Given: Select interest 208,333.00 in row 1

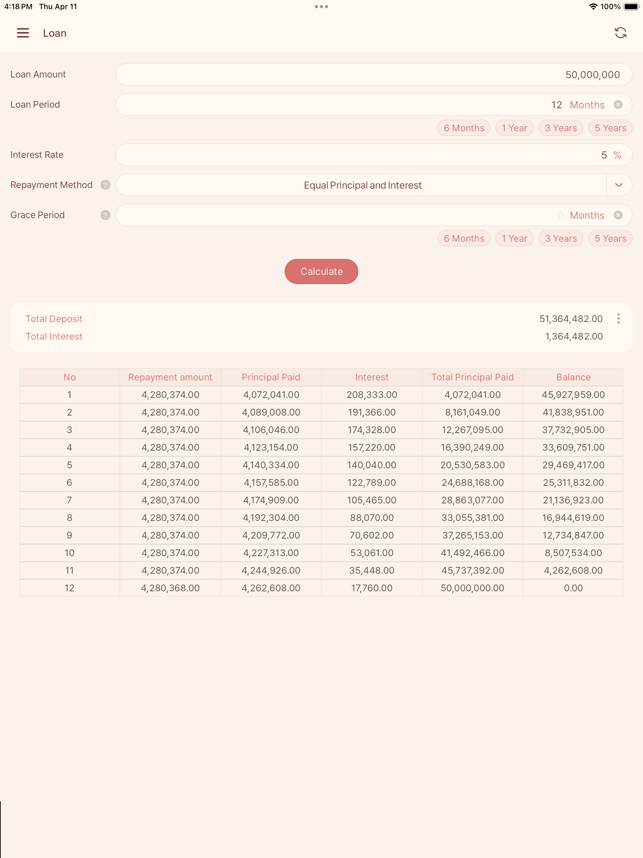Looking at the screenshot, I should coord(372,395).
